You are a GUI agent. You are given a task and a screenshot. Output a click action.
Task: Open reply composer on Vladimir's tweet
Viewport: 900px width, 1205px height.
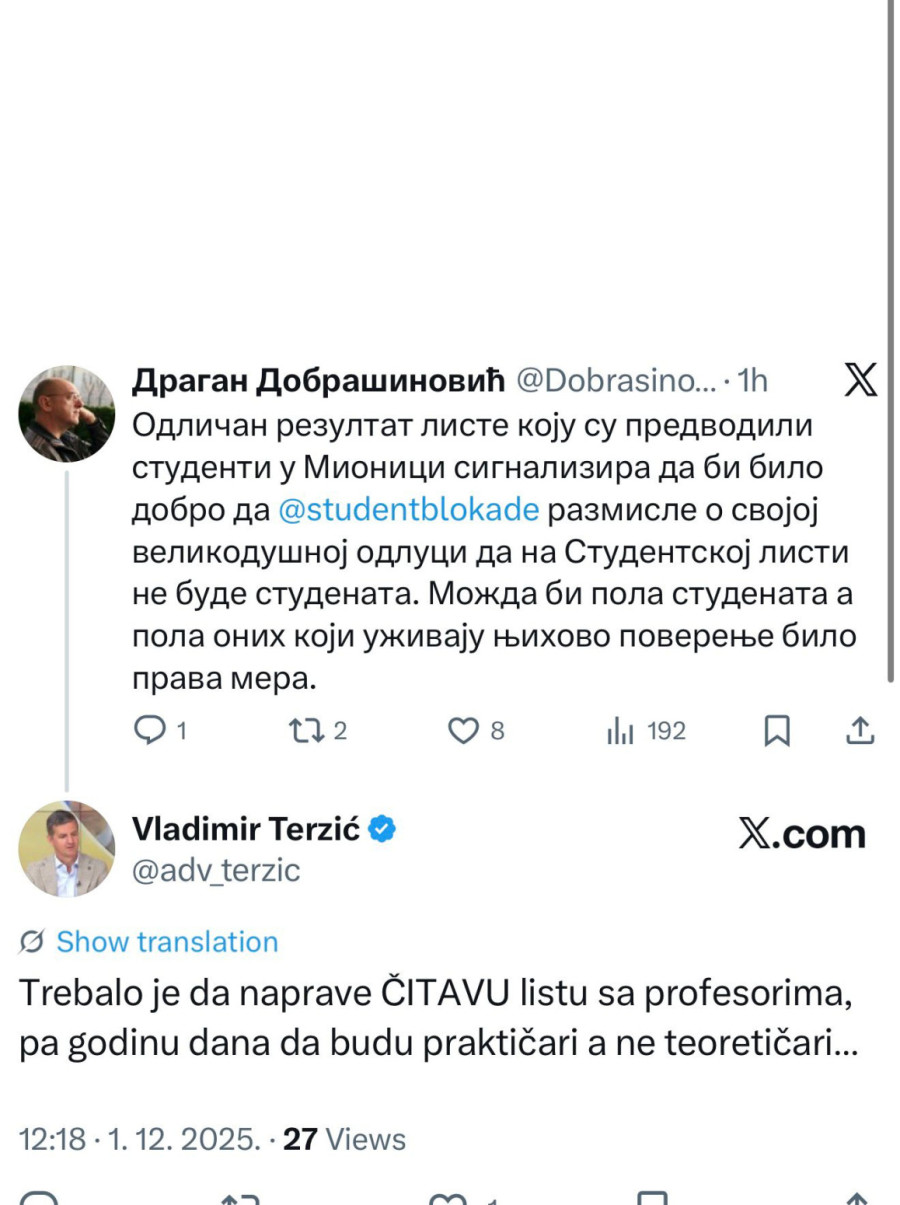tap(38, 1198)
